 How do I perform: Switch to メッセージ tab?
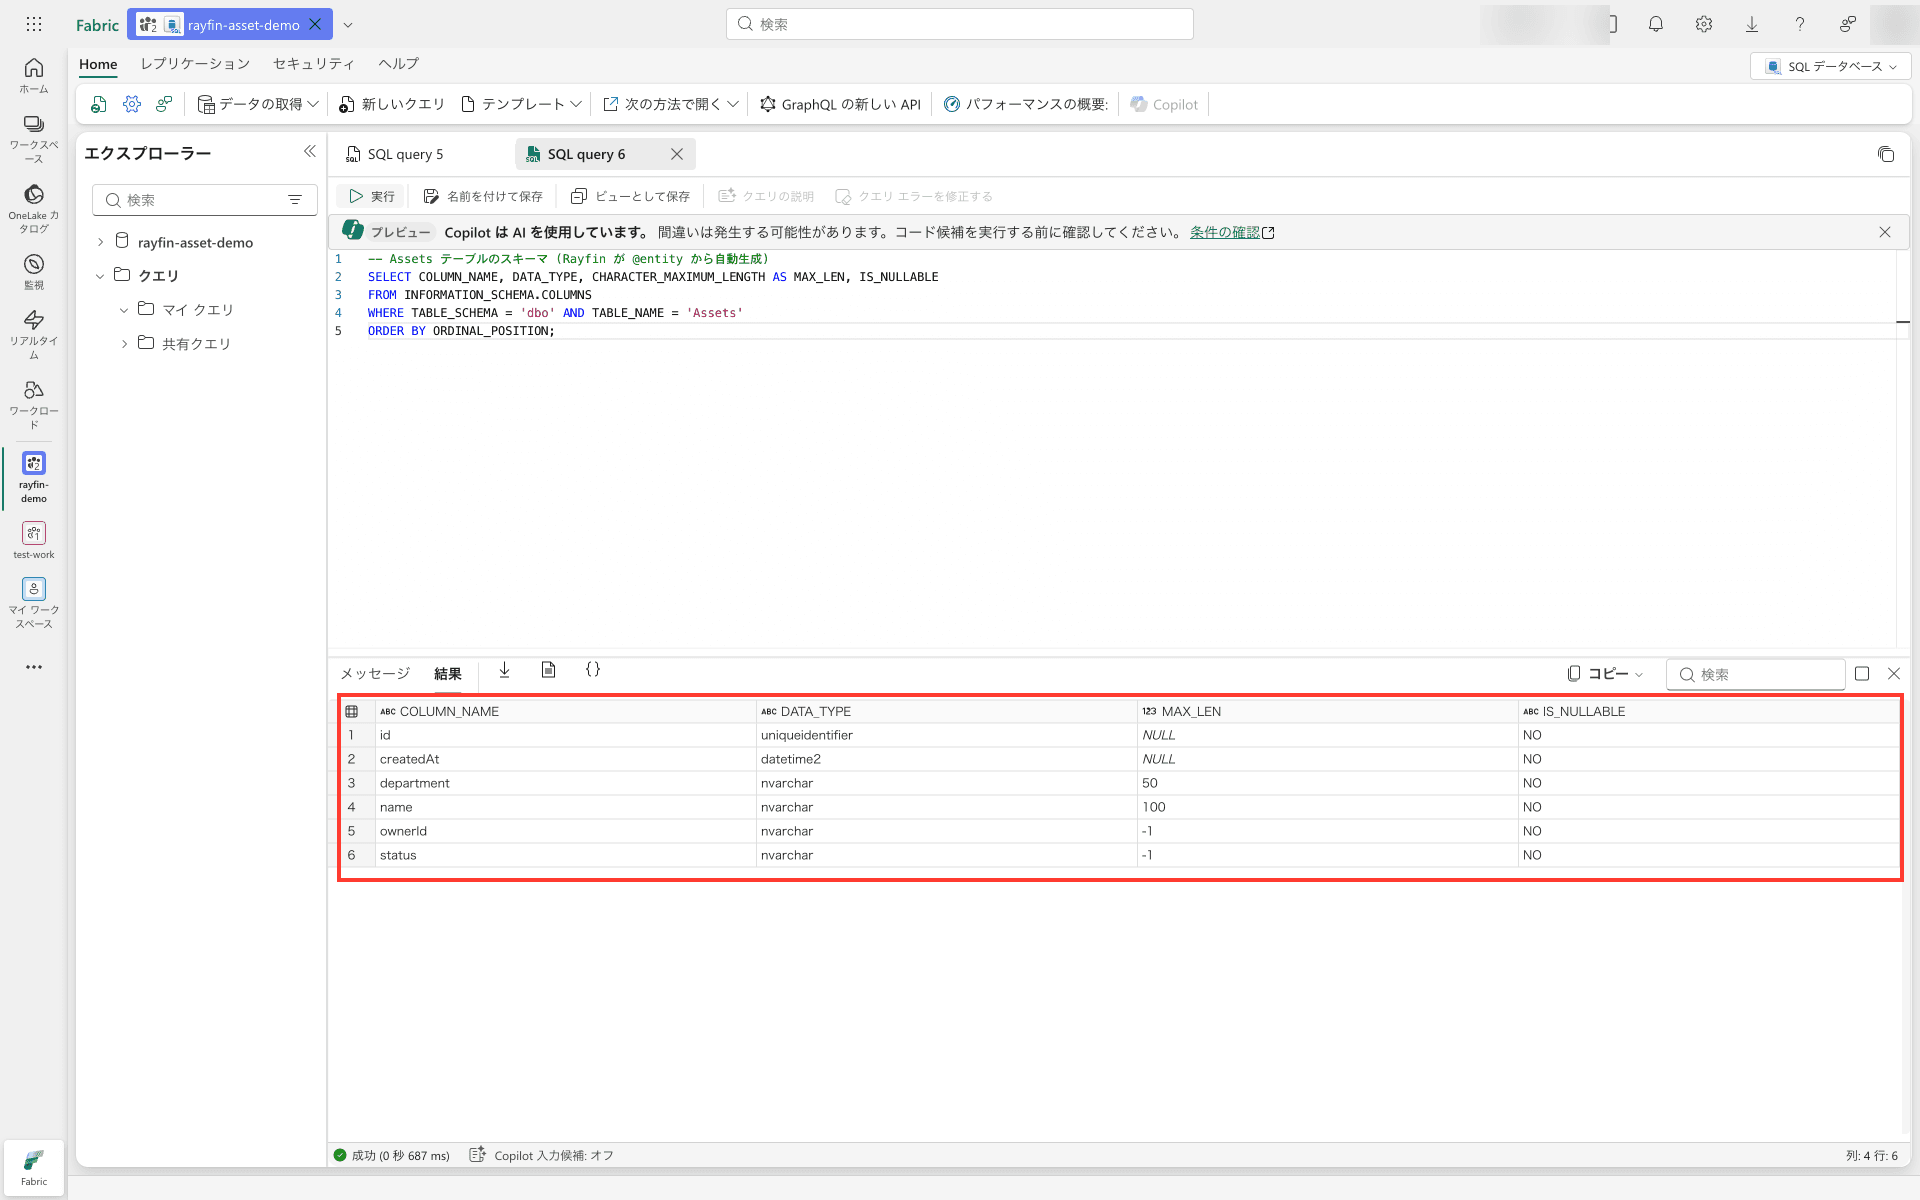375,674
